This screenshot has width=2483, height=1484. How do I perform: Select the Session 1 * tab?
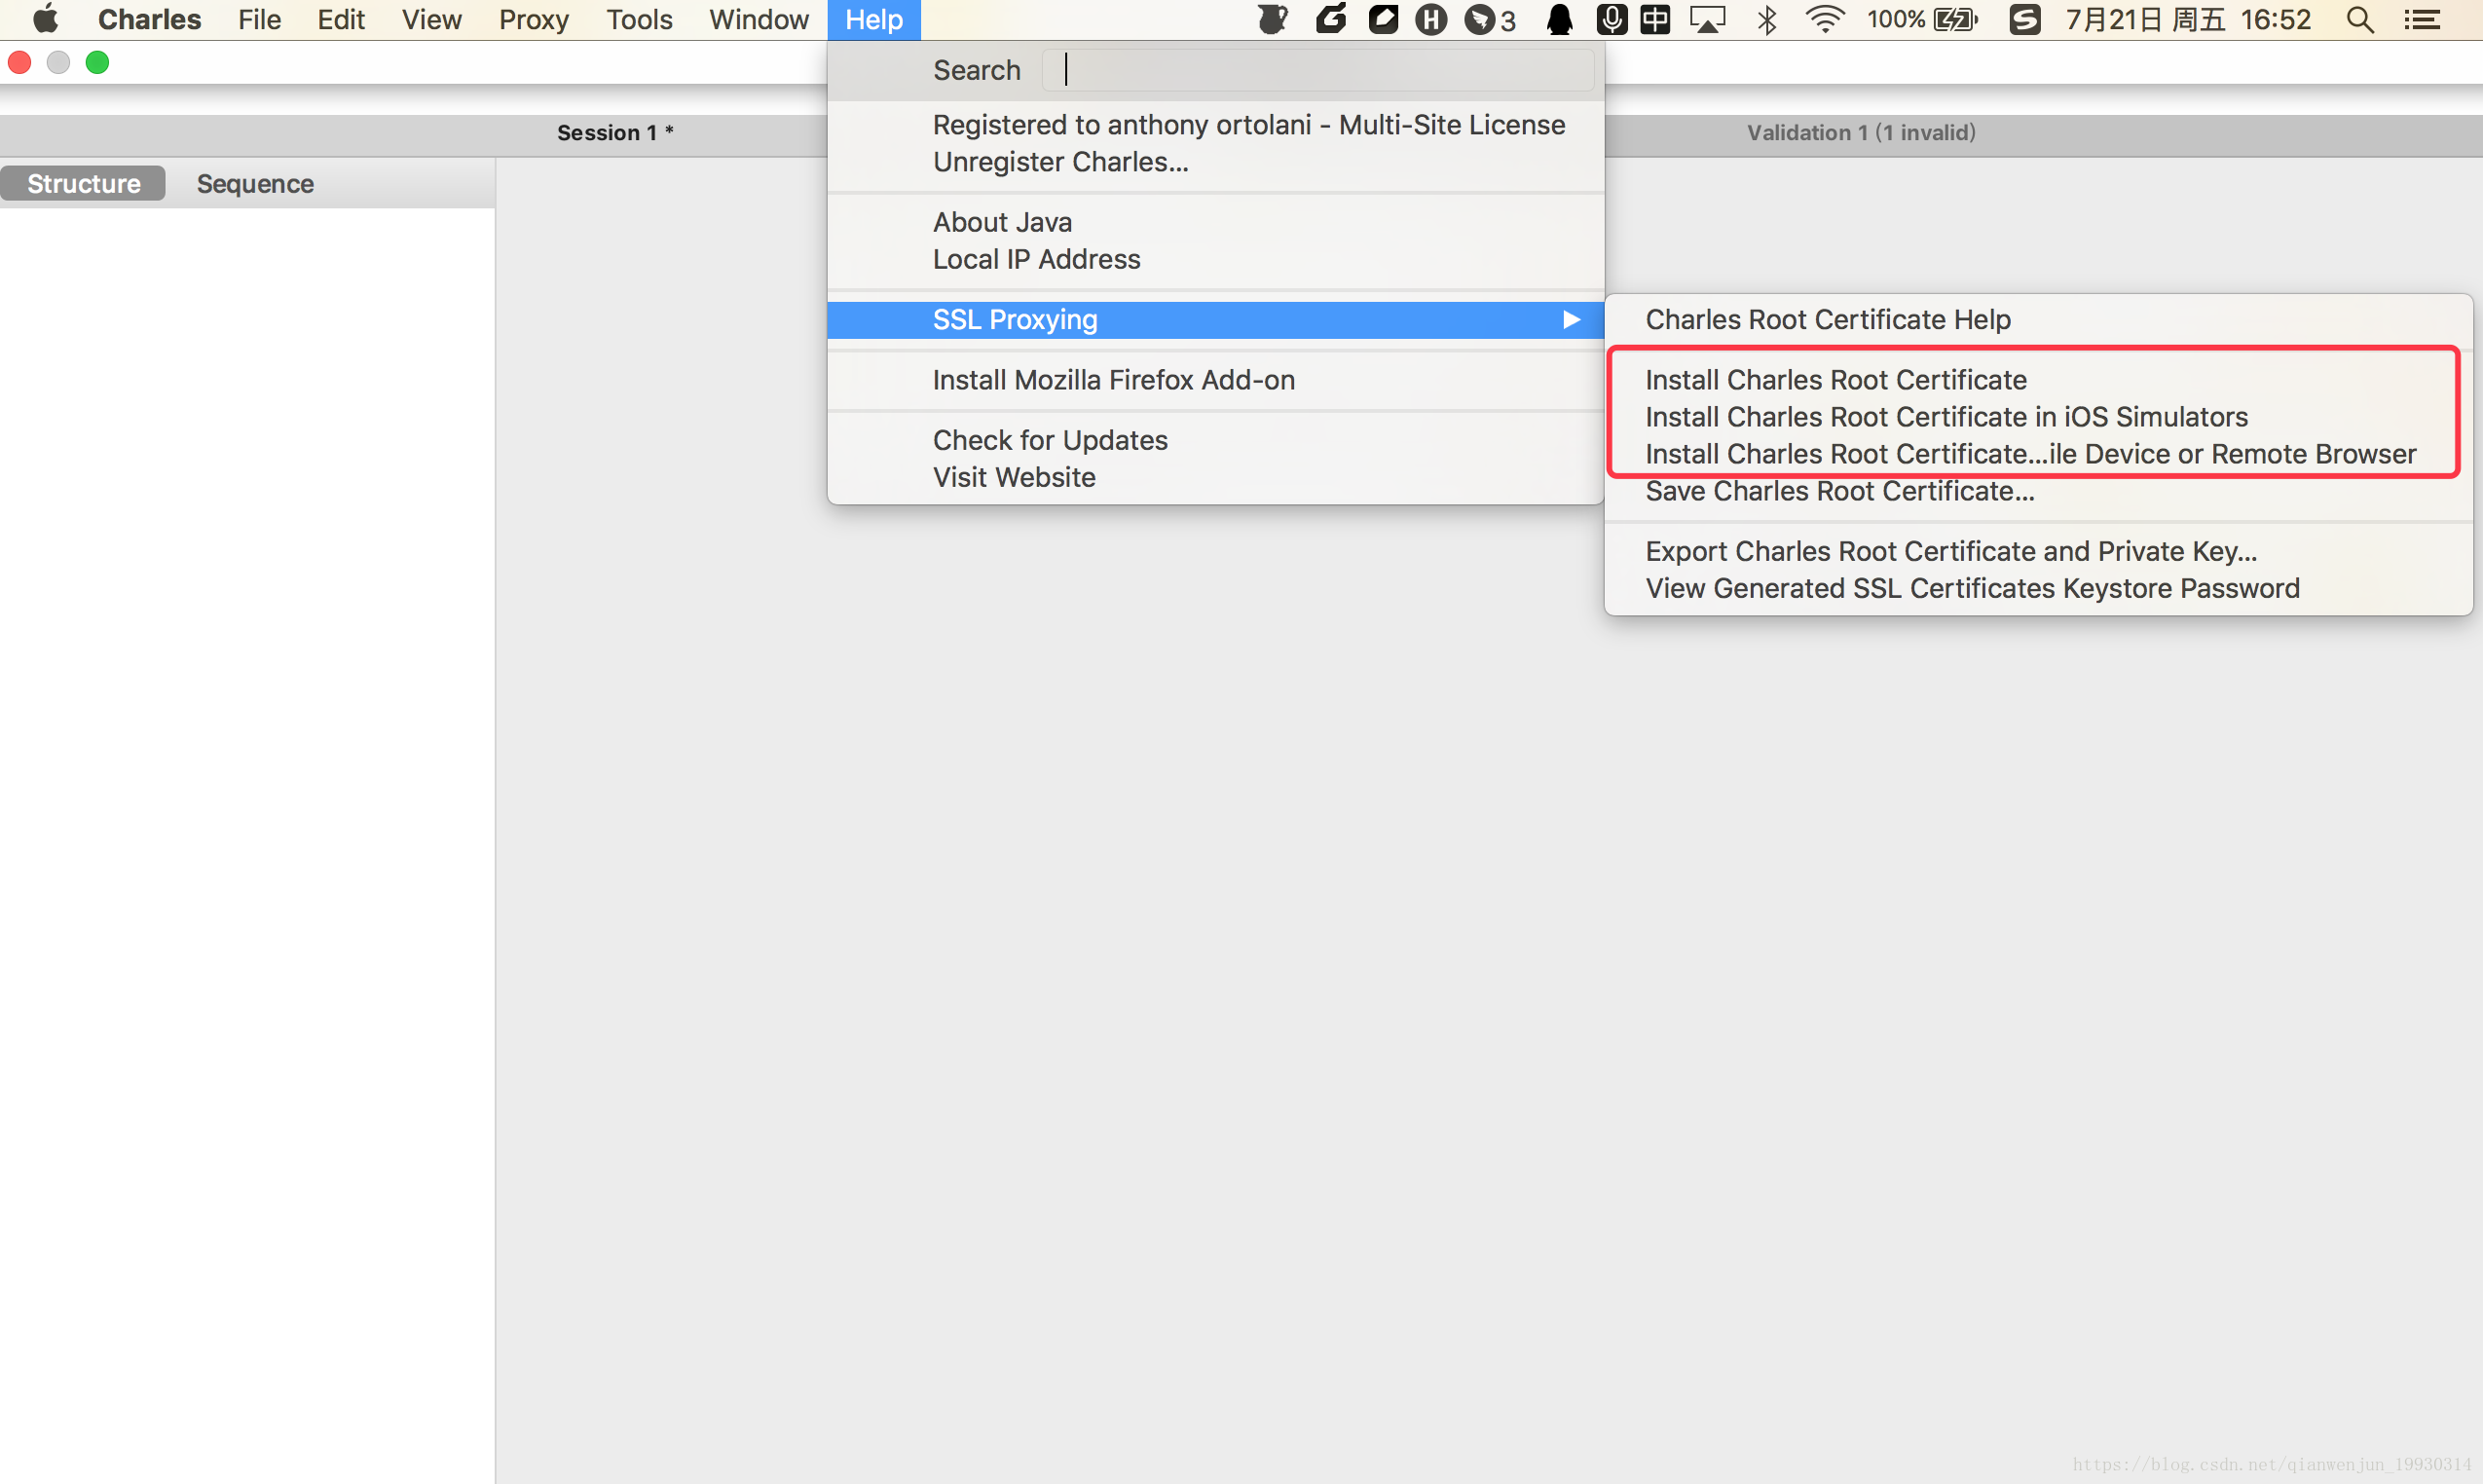(x=615, y=133)
